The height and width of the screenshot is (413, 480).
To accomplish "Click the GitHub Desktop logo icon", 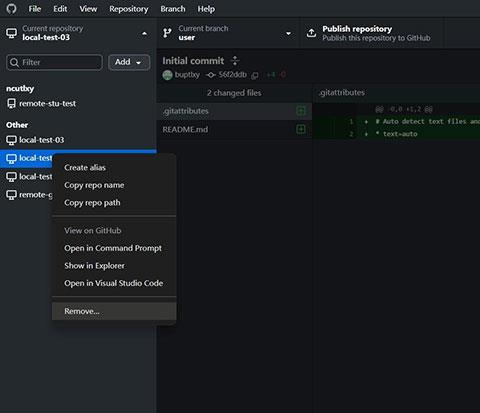I will pyautogui.click(x=11, y=9).
